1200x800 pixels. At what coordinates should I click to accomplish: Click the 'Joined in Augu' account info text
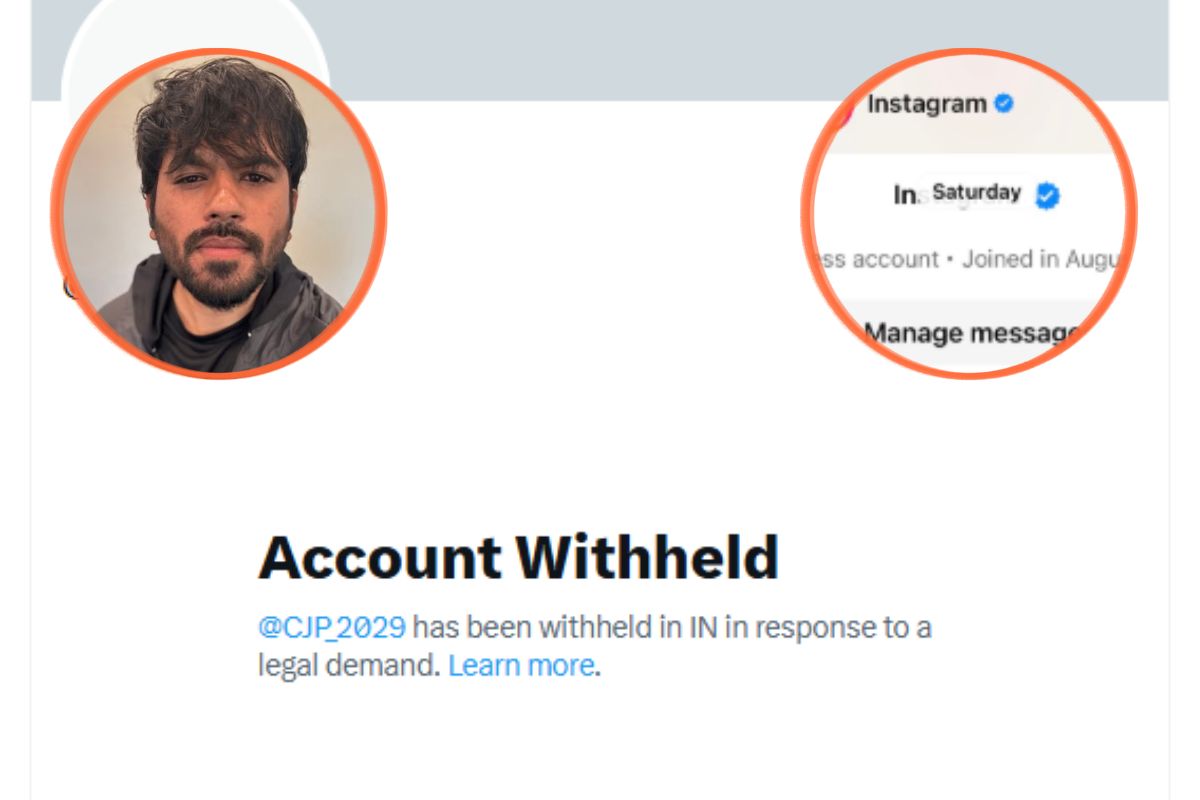click(1040, 260)
